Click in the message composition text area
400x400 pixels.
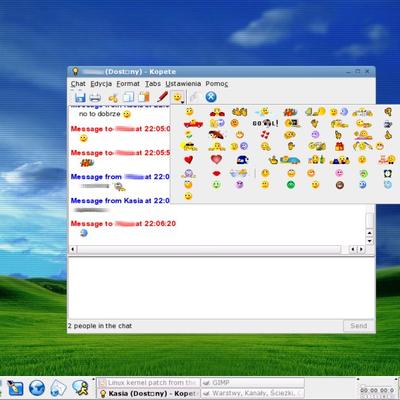point(221,288)
